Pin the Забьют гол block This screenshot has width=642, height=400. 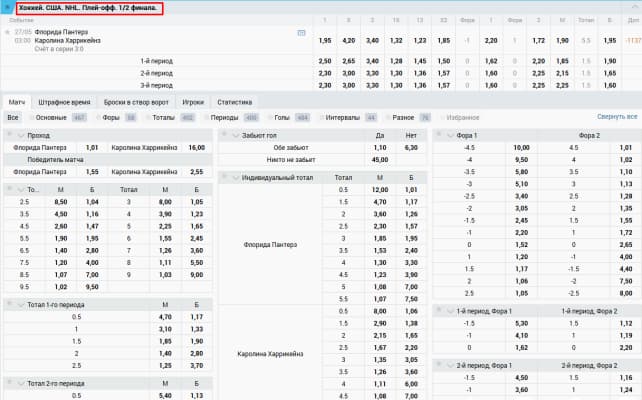(x=224, y=134)
